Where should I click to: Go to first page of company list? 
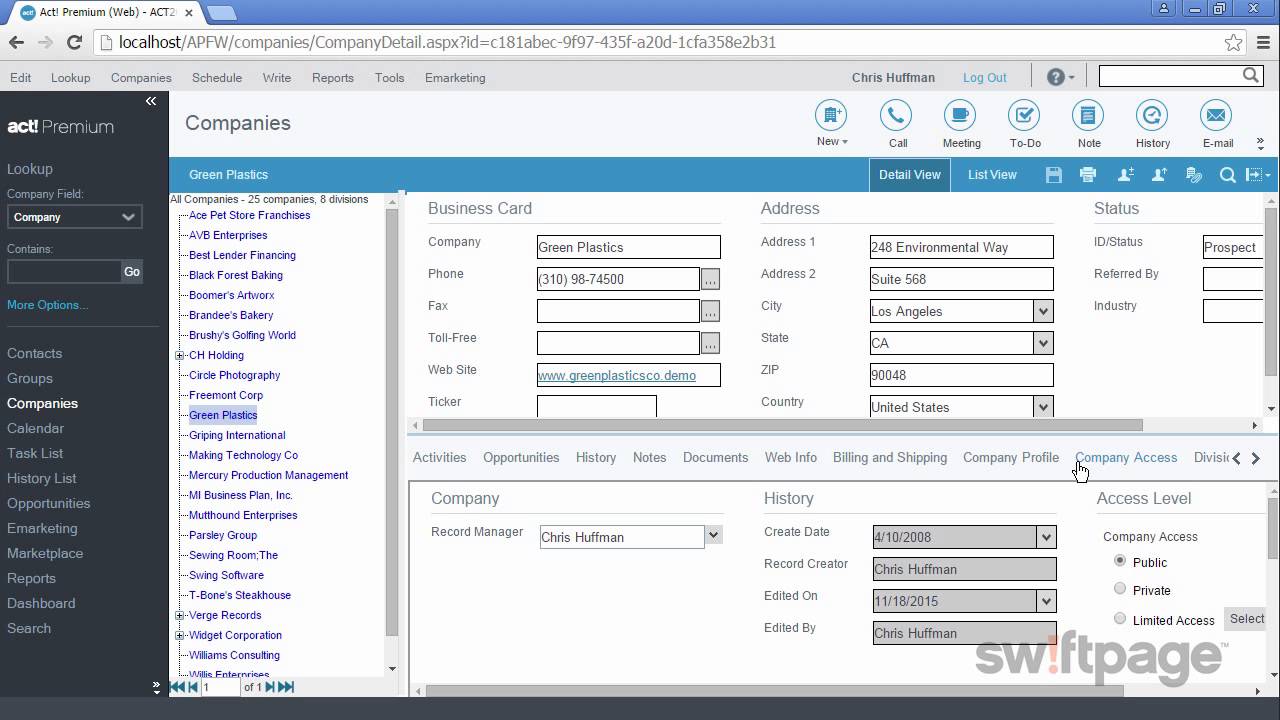(177, 687)
